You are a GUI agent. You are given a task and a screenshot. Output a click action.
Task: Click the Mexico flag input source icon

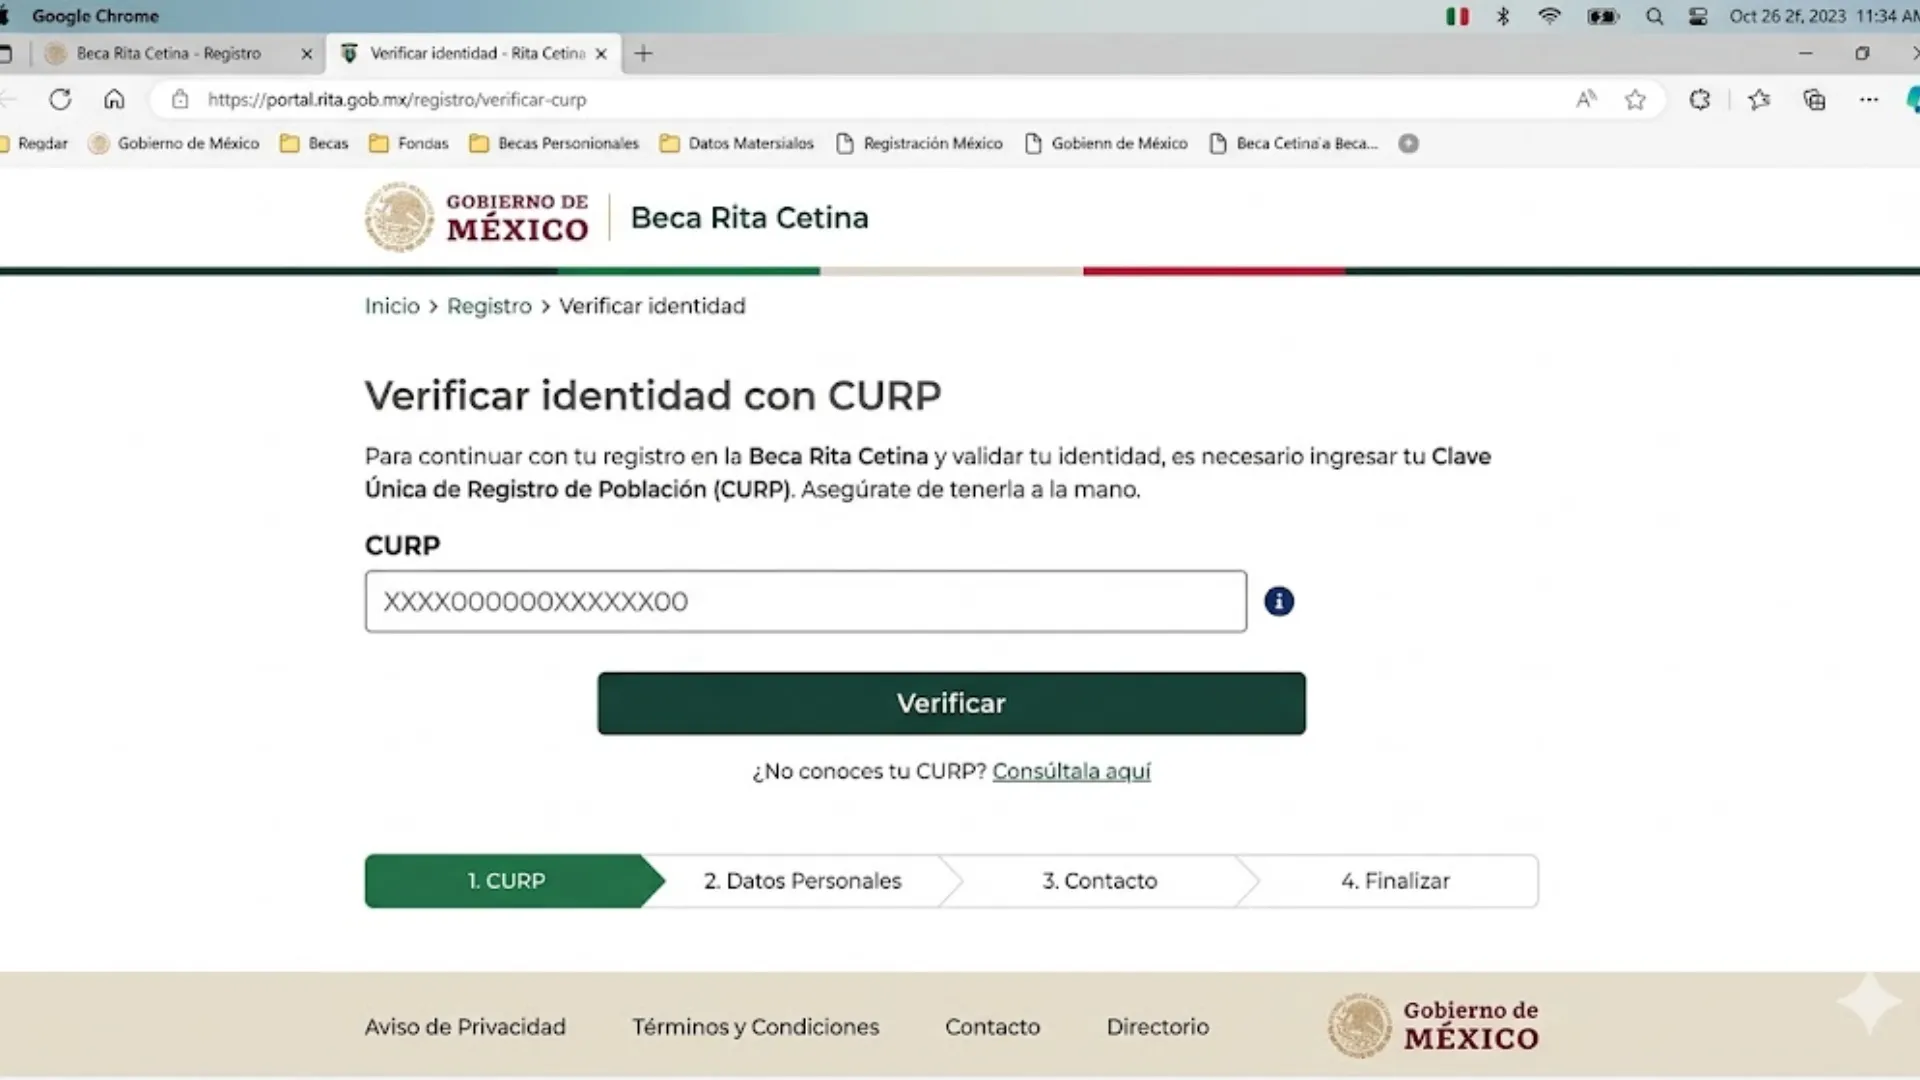tap(1457, 16)
